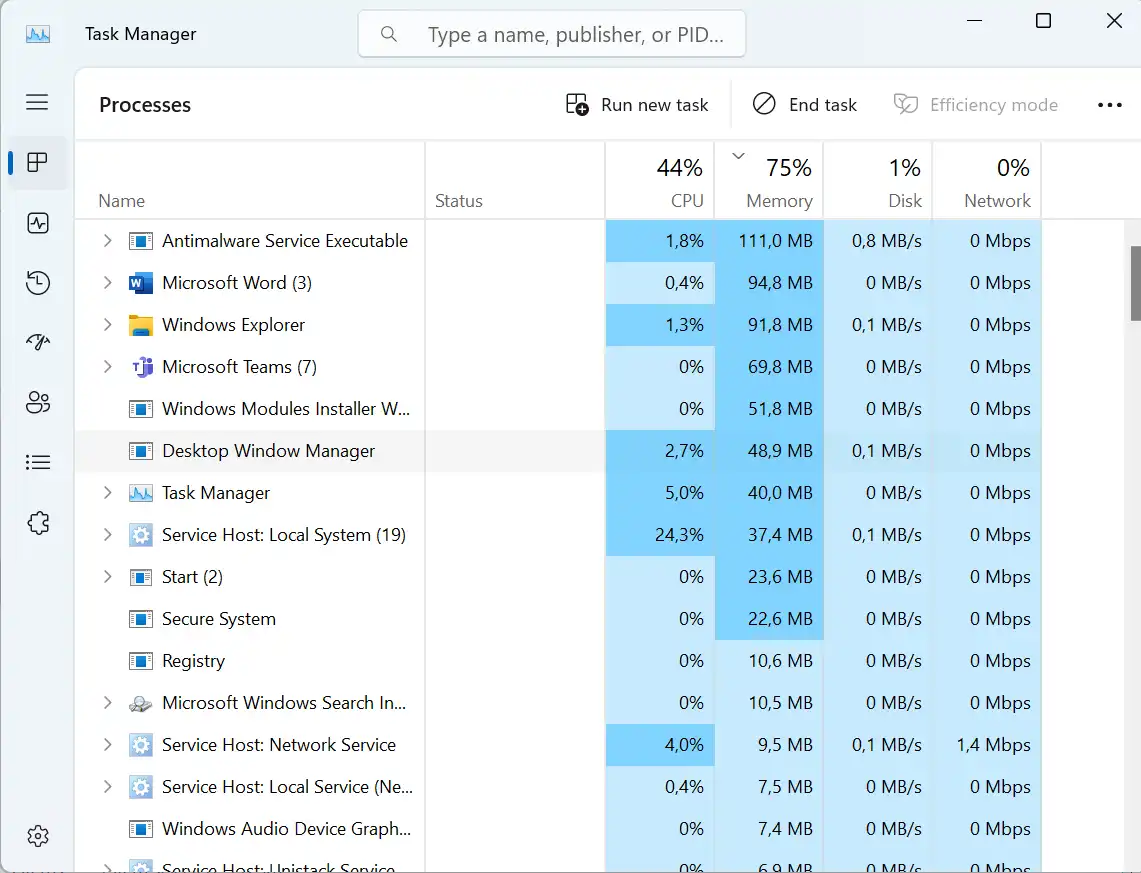Open the Performance page icon
Viewport: 1141px width, 873px height.
37,223
